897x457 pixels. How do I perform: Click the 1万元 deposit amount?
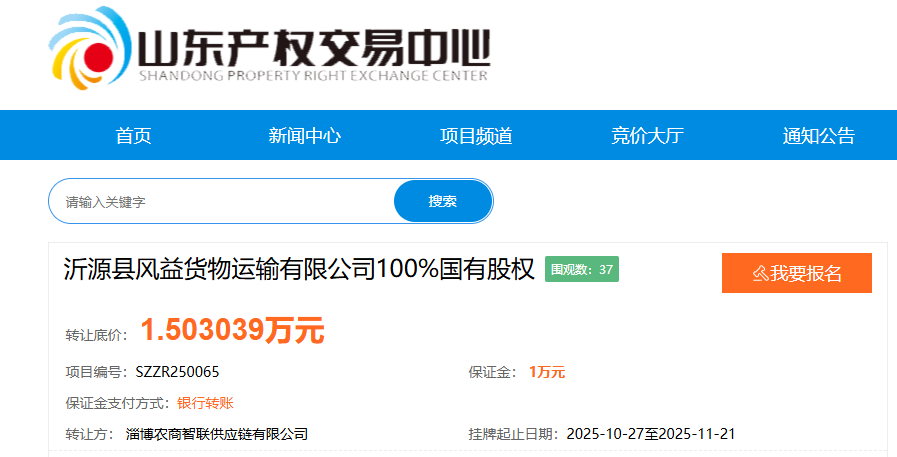(547, 372)
